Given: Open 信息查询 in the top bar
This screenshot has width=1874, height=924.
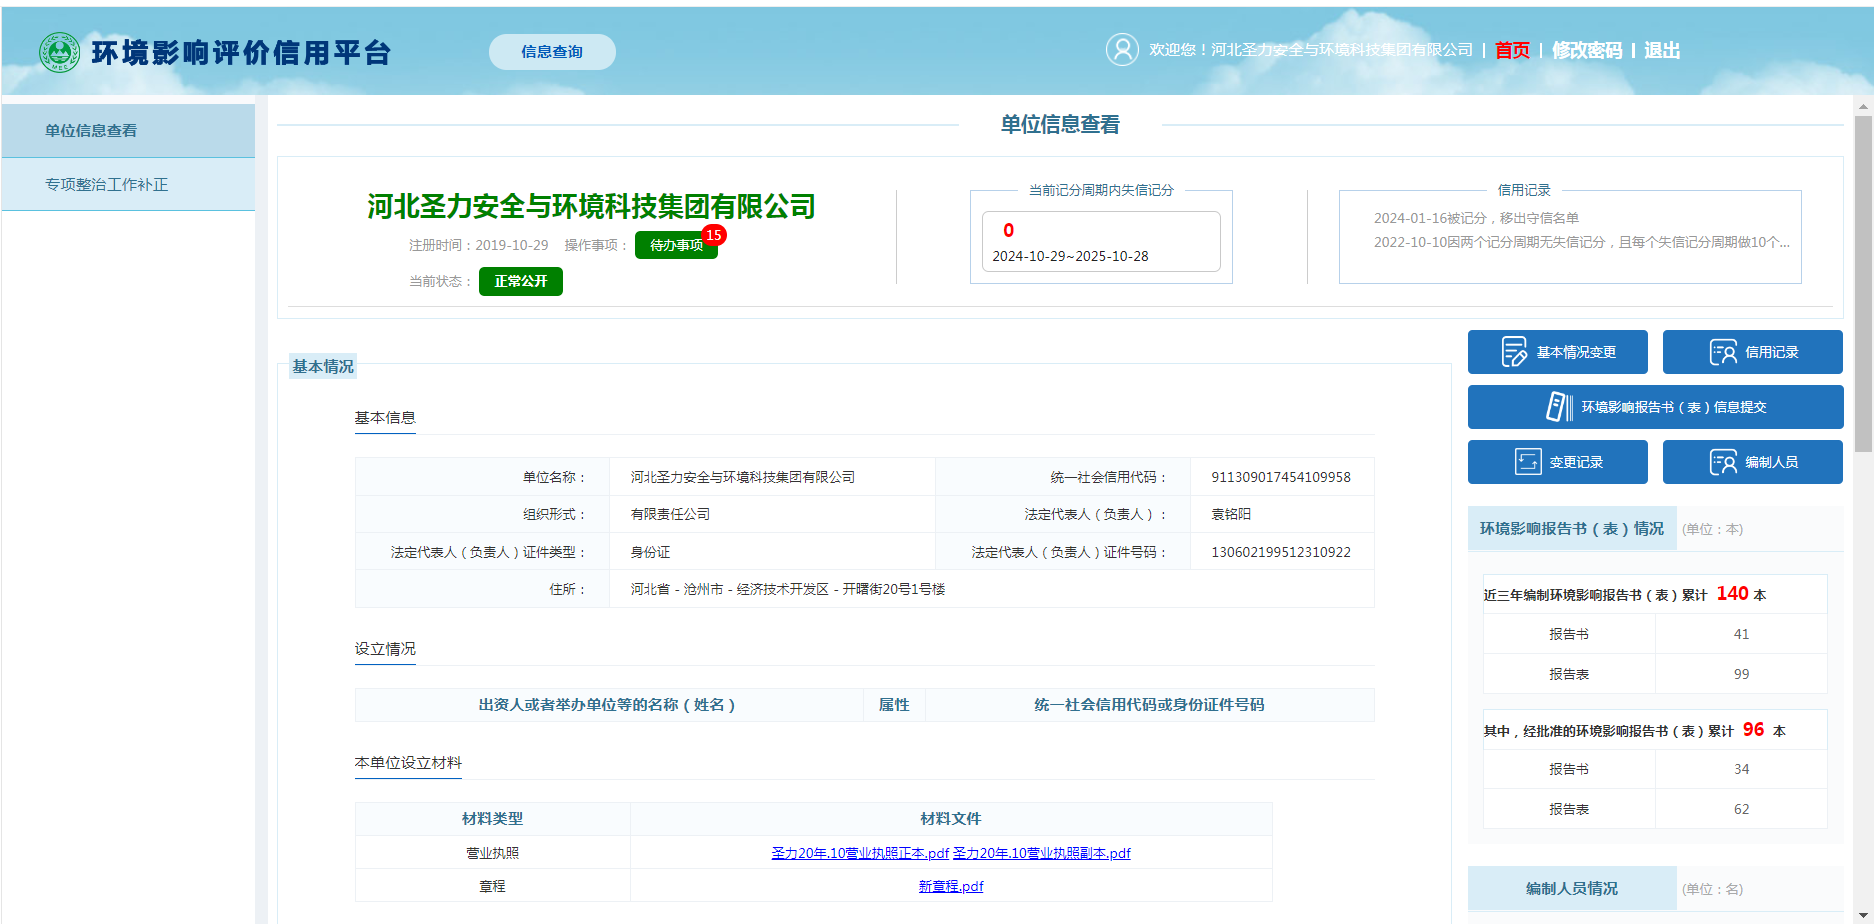Looking at the screenshot, I should coord(552,51).
